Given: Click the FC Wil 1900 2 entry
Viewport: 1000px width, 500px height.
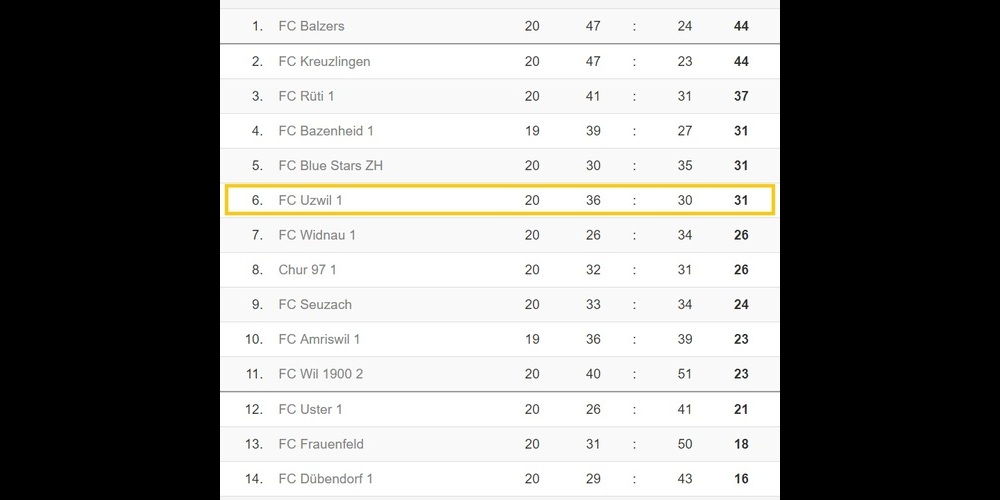Looking at the screenshot, I should point(320,374).
